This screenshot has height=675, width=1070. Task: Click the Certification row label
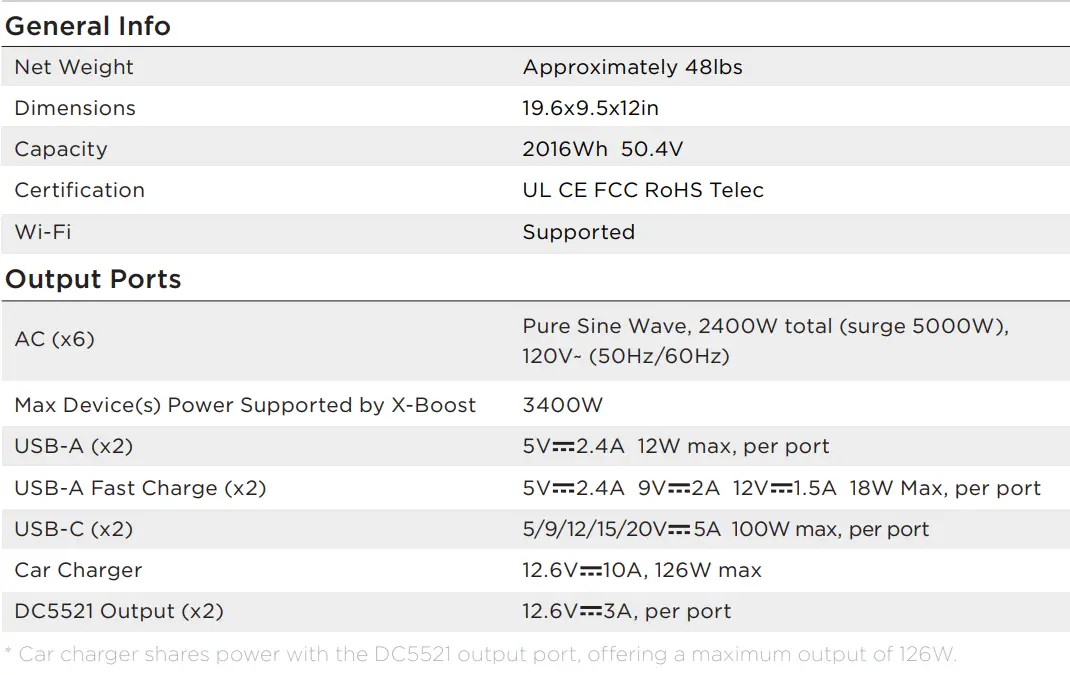coord(80,190)
